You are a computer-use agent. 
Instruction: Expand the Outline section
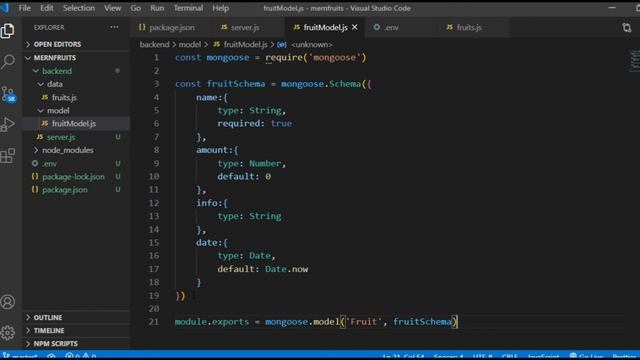48,317
